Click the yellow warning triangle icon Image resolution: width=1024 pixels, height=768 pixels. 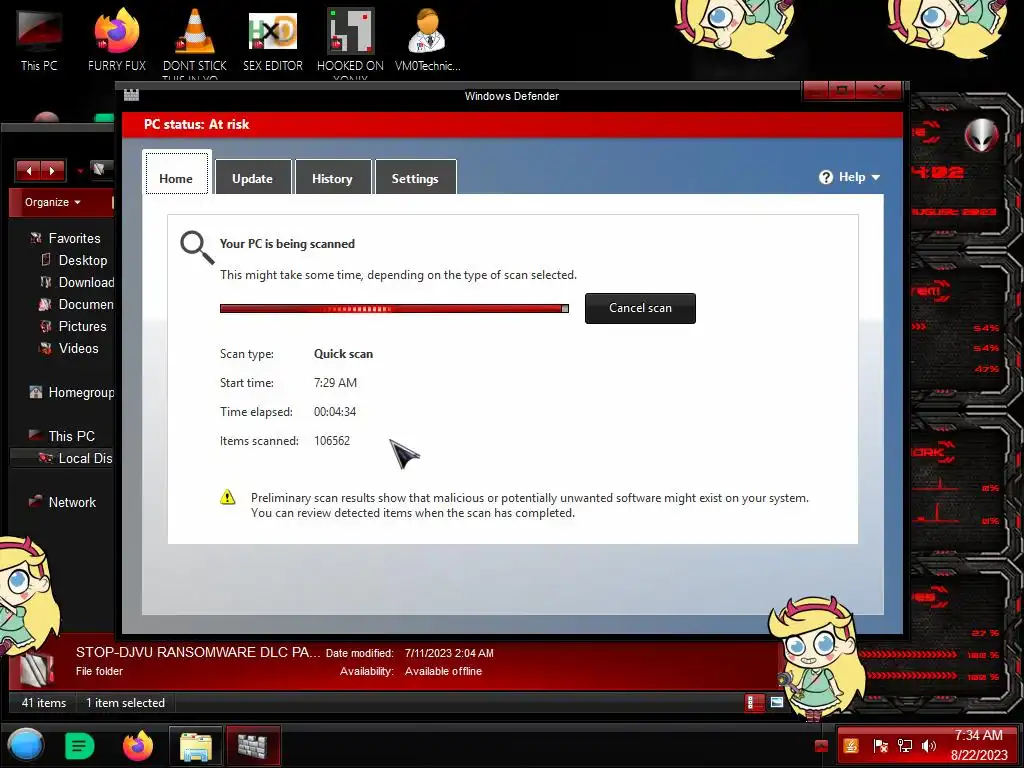click(x=227, y=497)
